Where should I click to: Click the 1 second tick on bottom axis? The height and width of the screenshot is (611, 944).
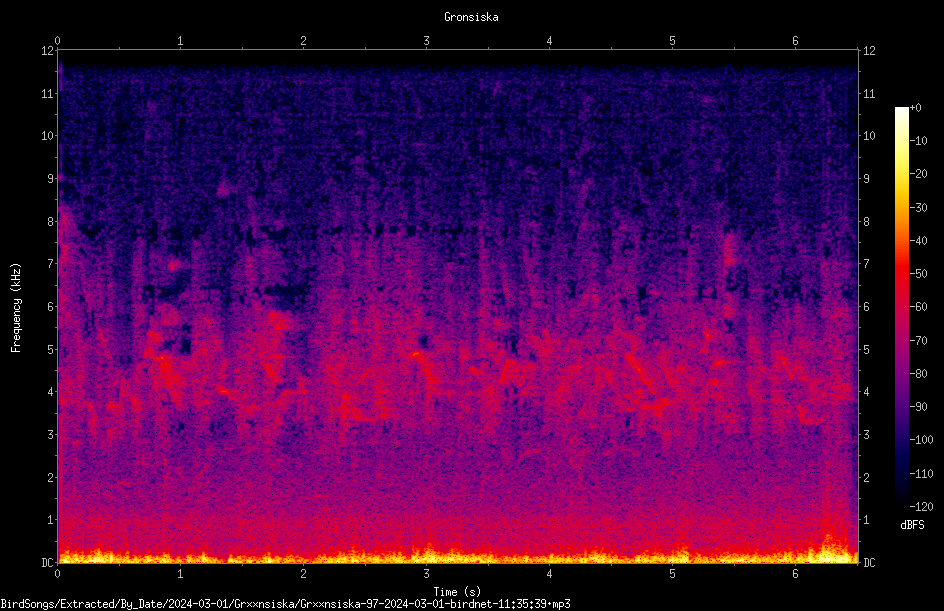180,574
